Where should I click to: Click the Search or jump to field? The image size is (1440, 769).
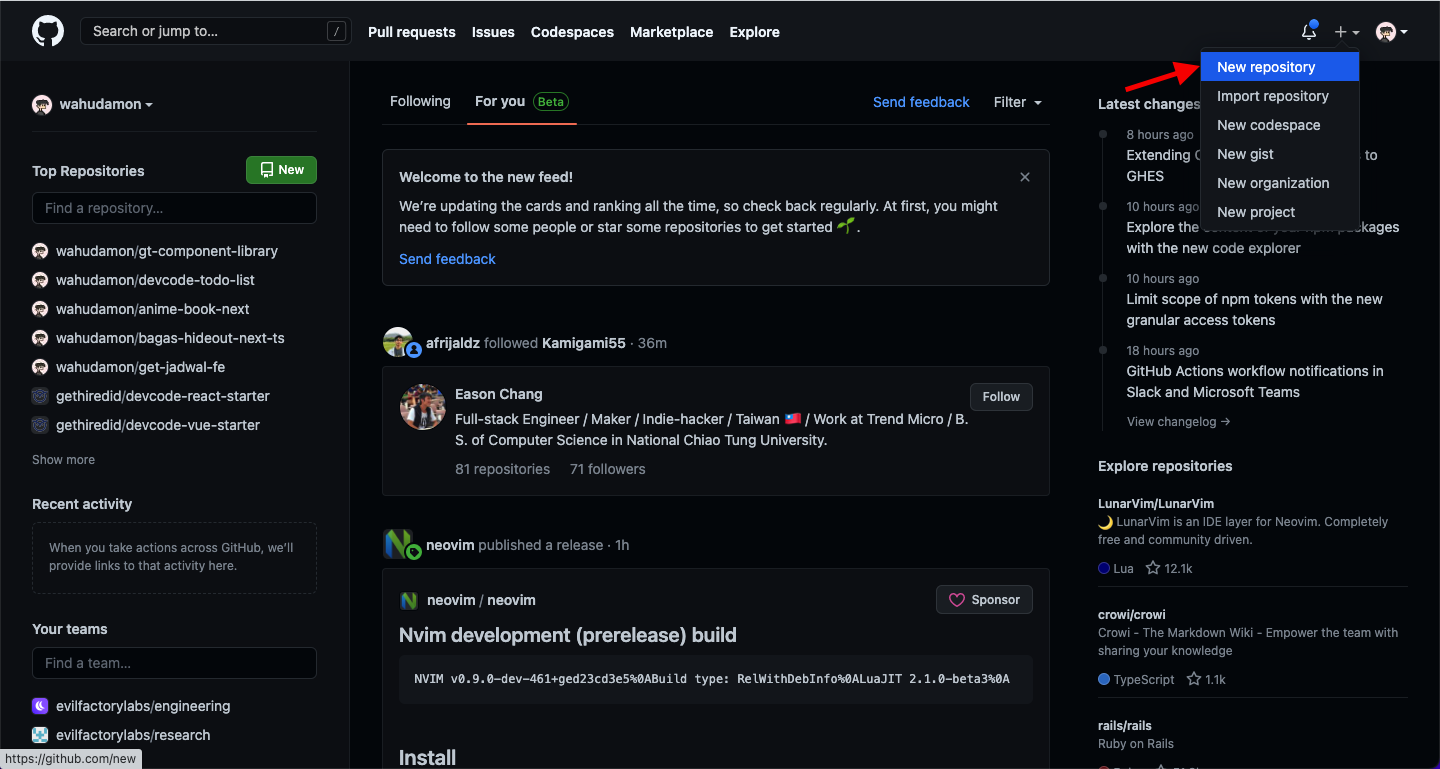(x=216, y=31)
